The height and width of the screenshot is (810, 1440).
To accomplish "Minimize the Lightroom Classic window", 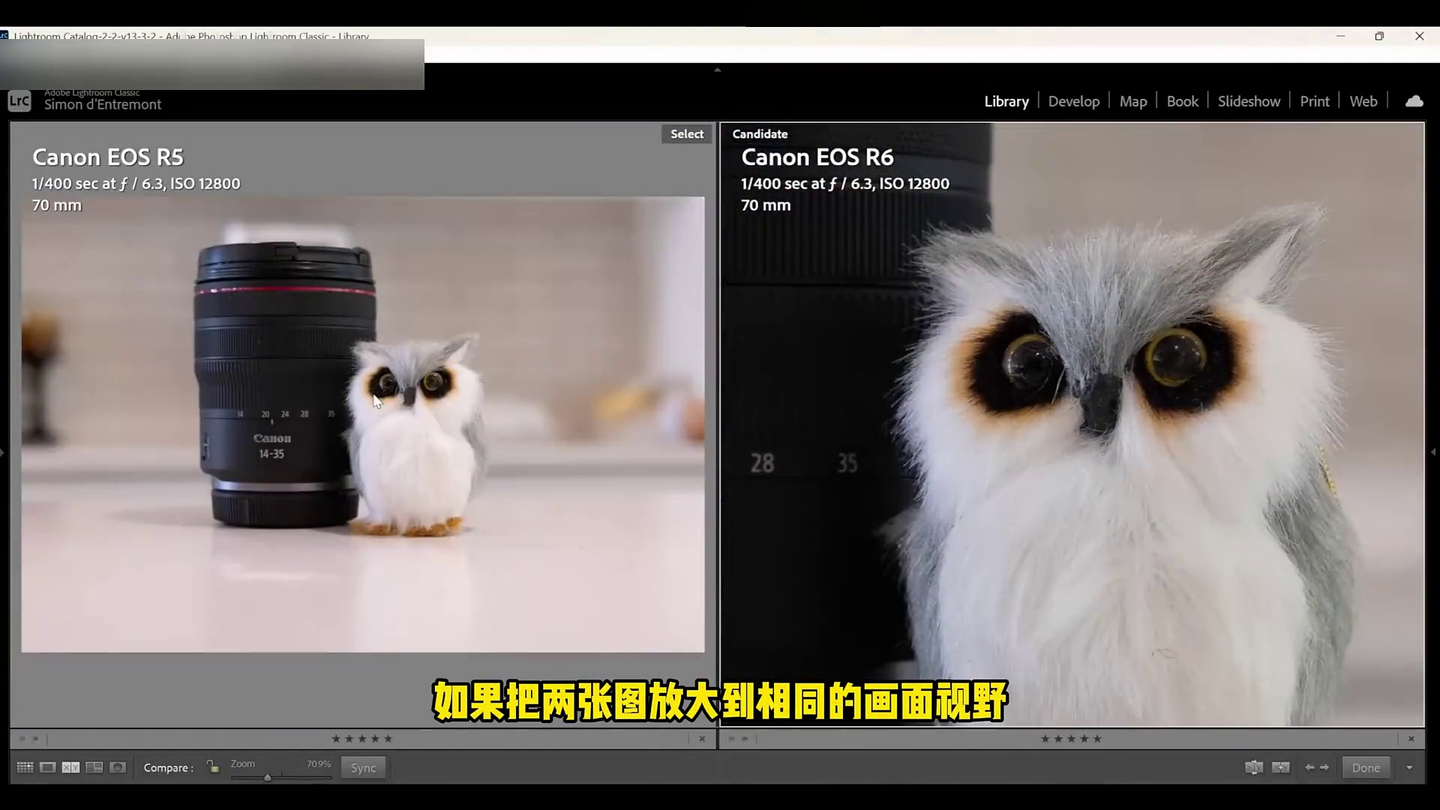I will pos(1340,36).
